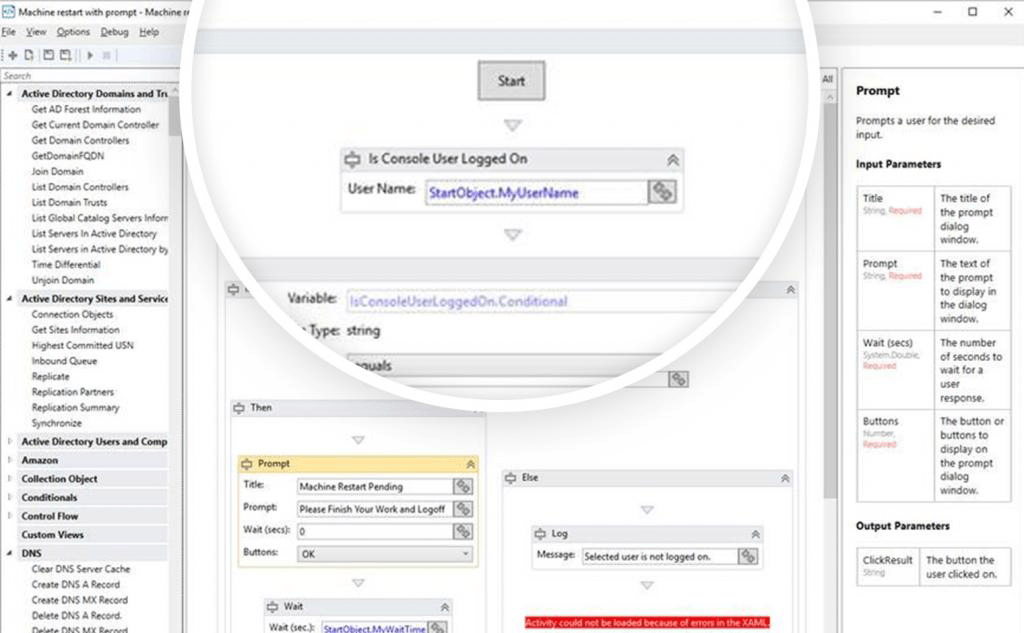
Task: Expand the Amazon tree group
Action: (9, 460)
